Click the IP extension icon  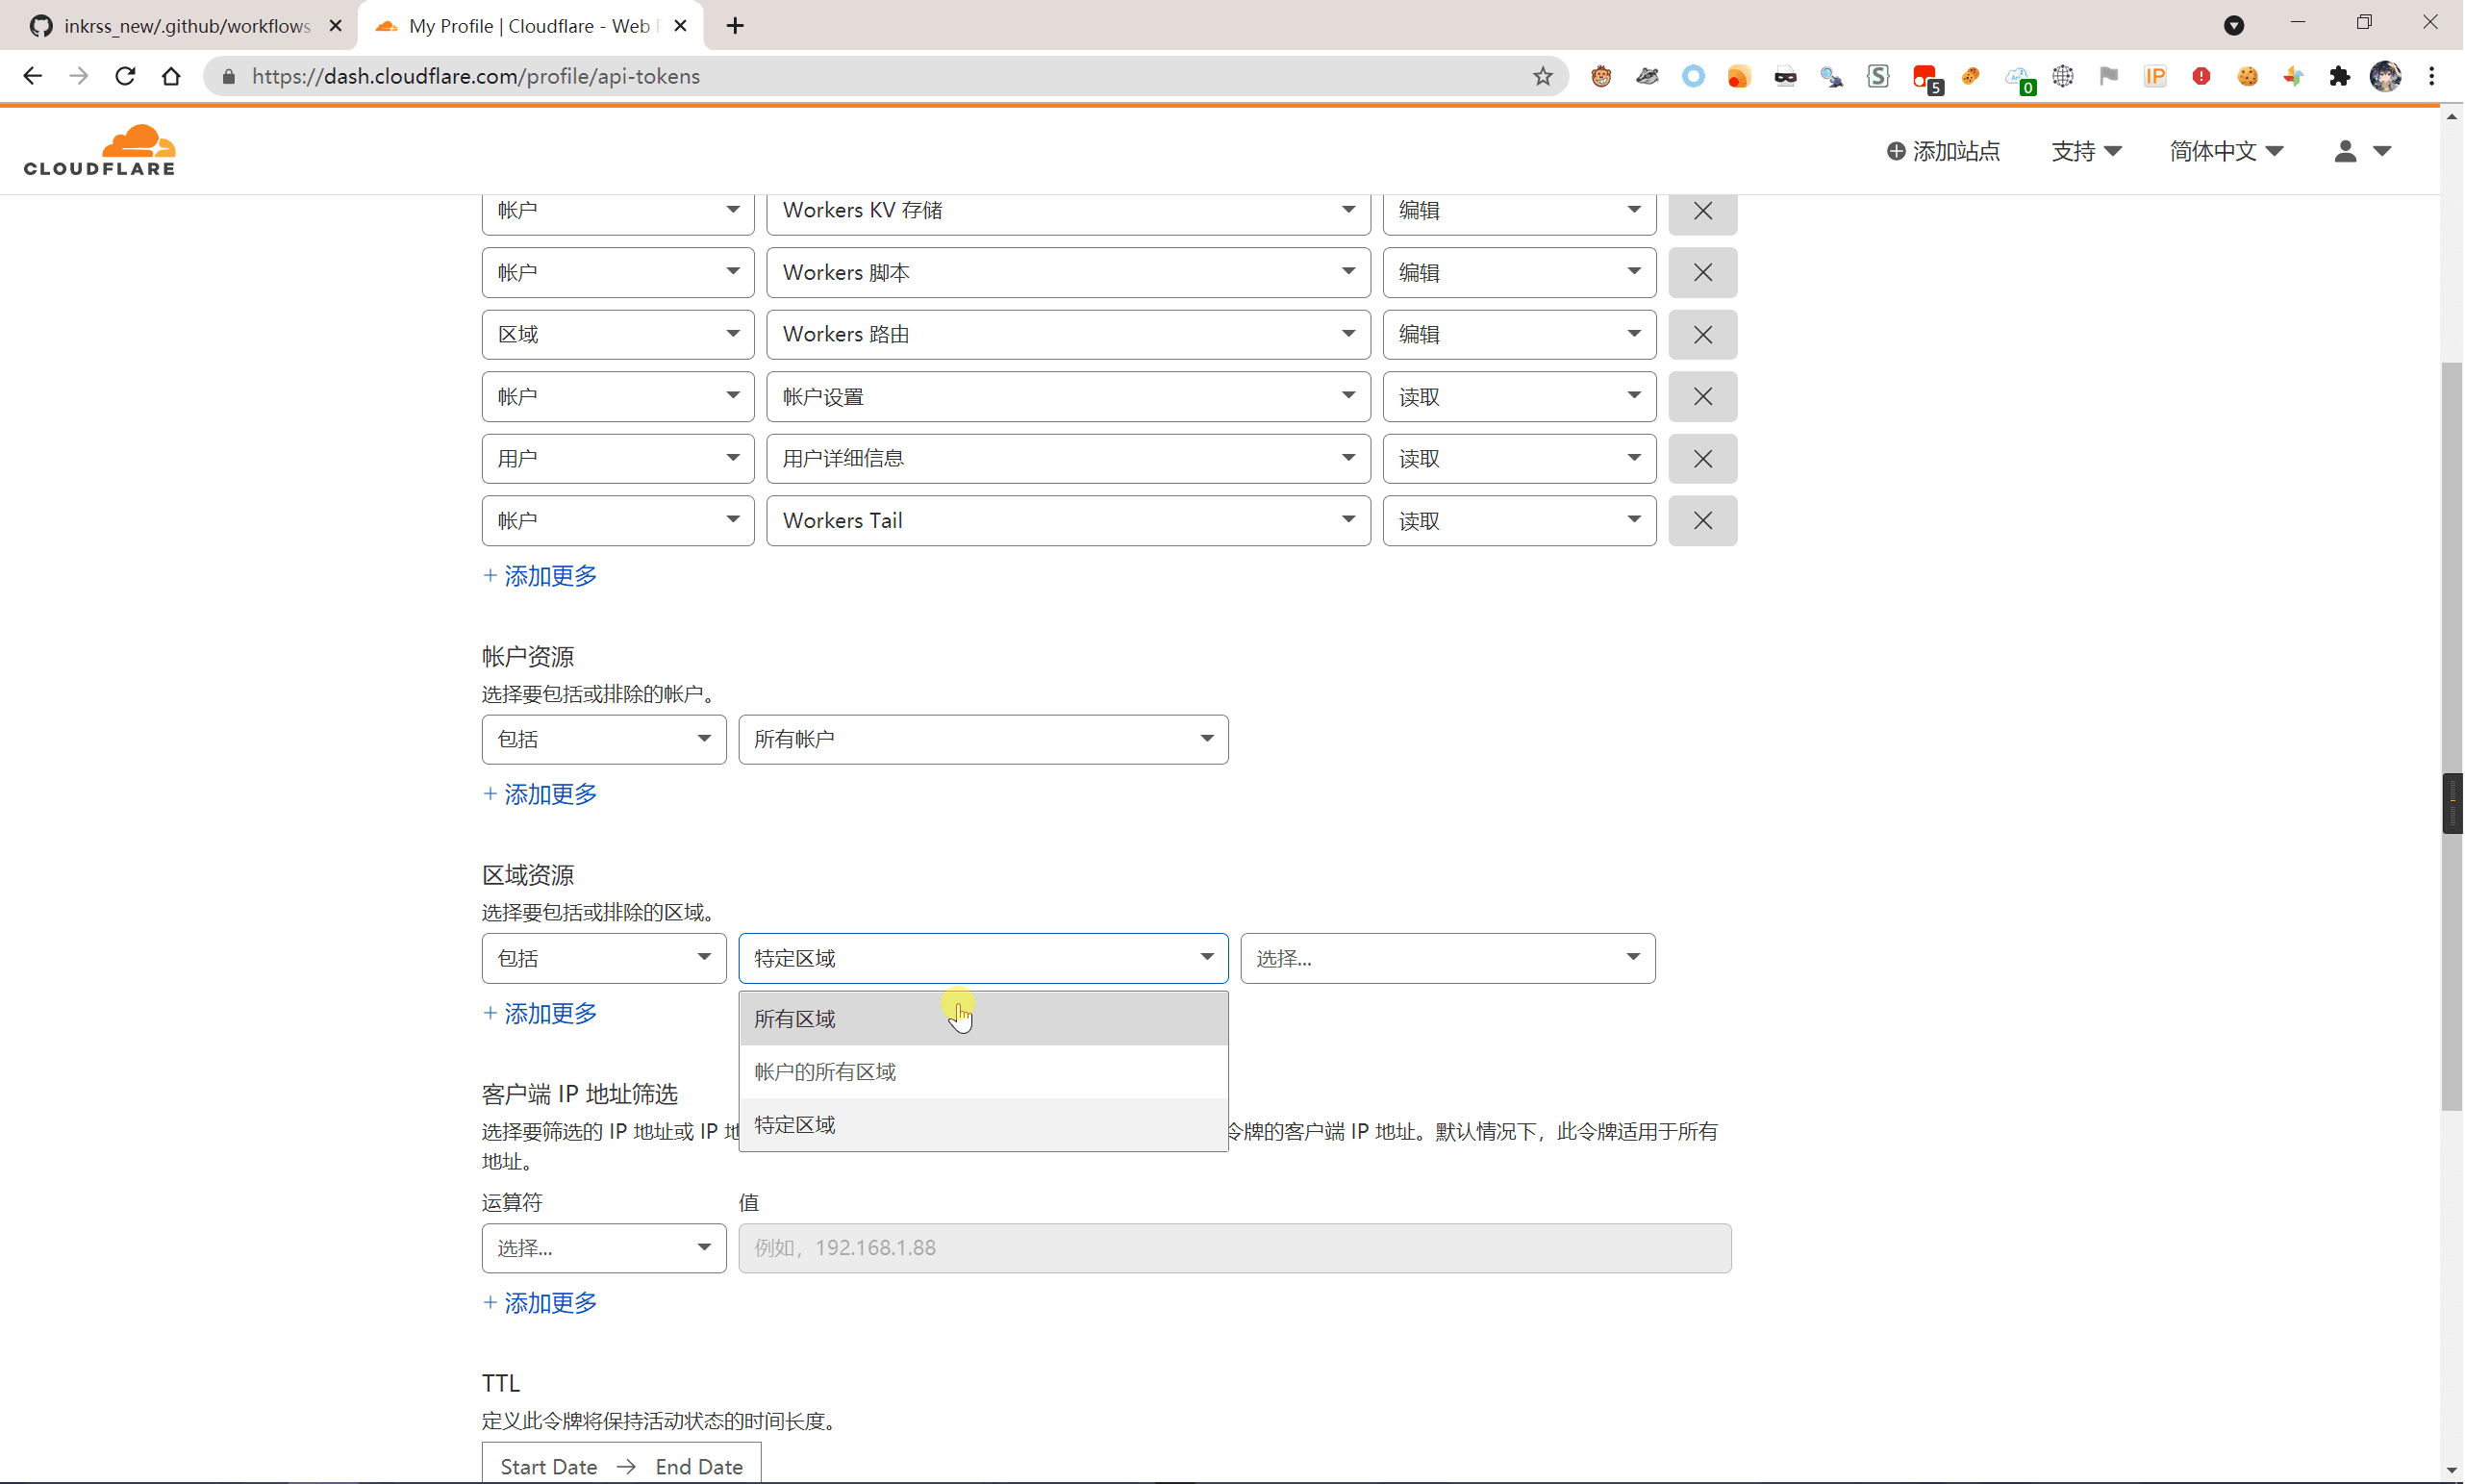tap(2155, 76)
